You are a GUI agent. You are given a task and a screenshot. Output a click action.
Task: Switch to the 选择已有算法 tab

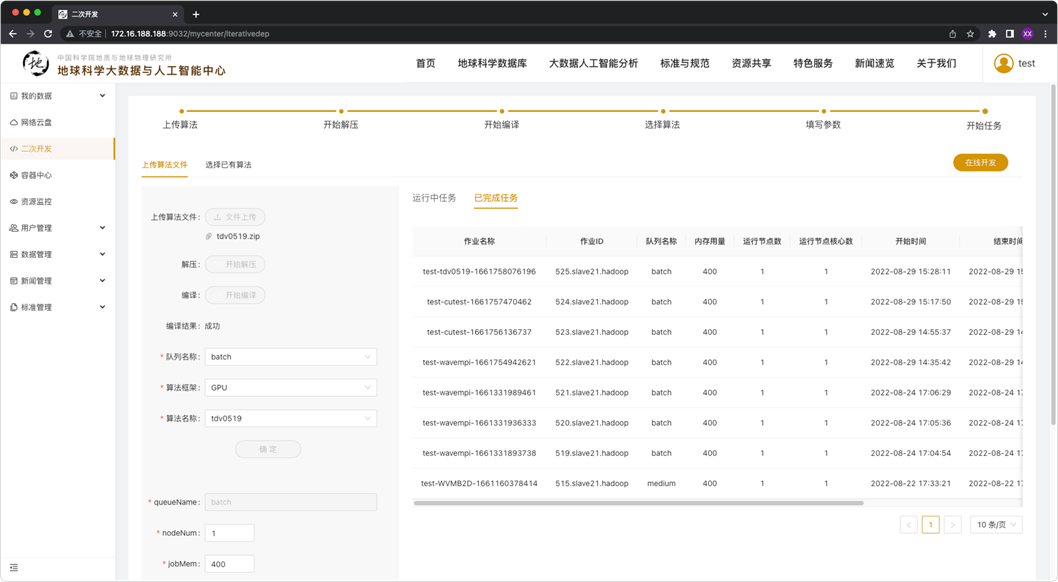228,165
